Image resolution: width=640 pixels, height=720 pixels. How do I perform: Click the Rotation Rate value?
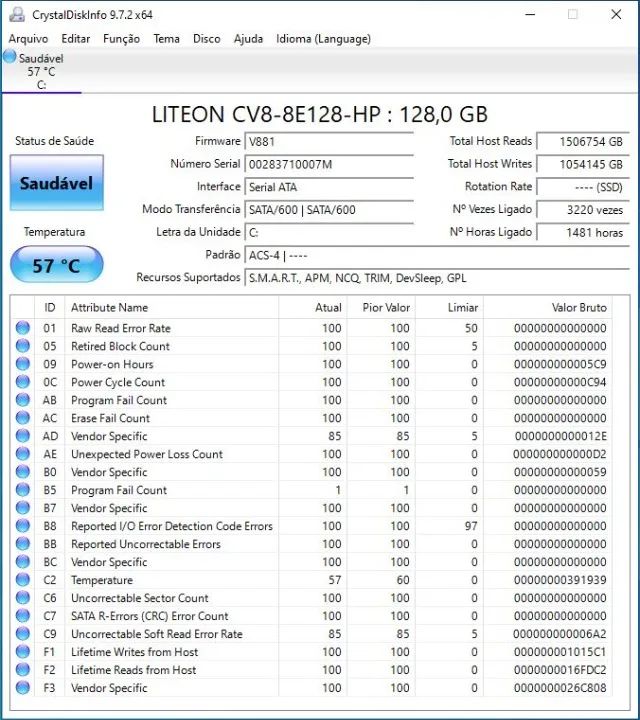coord(583,187)
